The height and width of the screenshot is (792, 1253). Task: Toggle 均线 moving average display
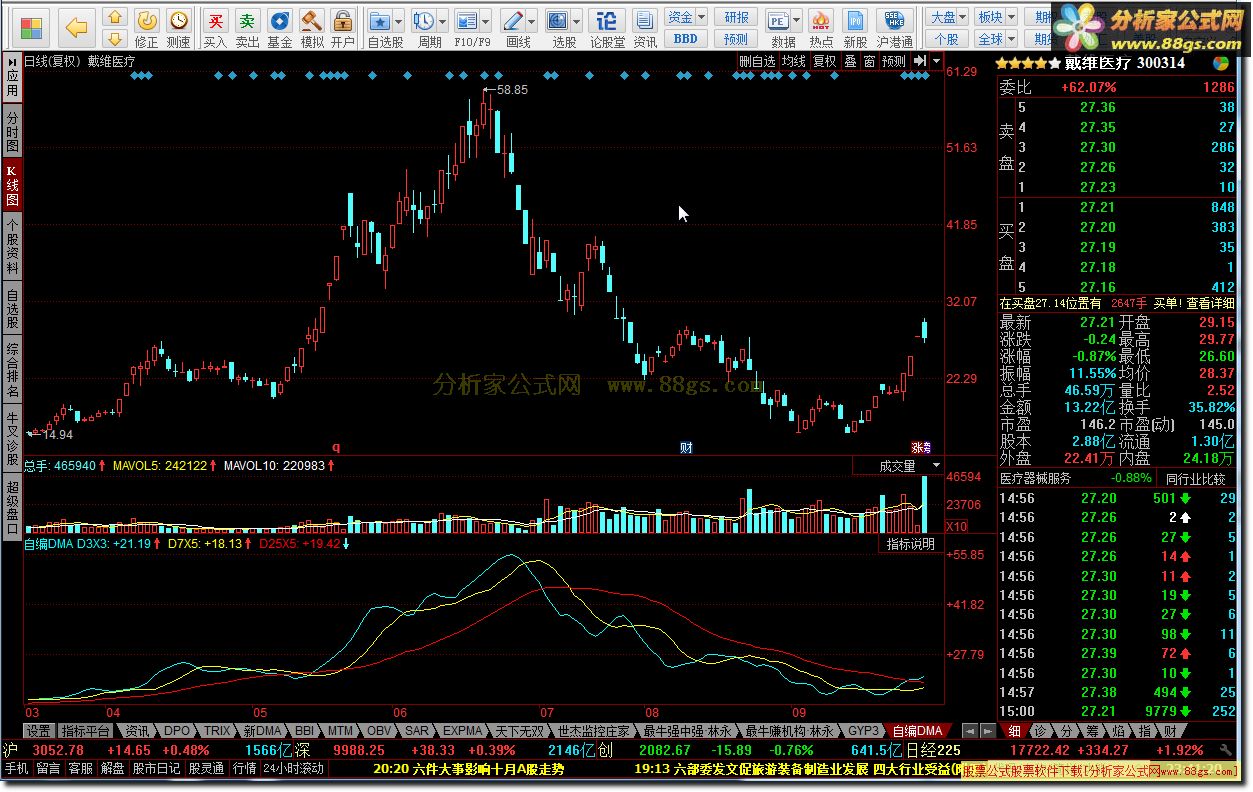(794, 61)
